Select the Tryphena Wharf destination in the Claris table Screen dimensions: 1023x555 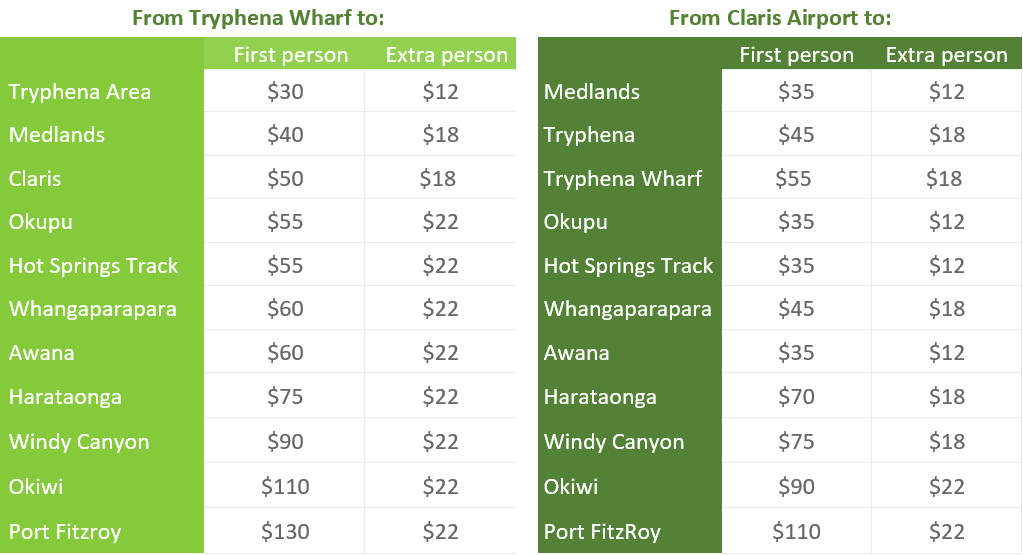coord(623,179)
